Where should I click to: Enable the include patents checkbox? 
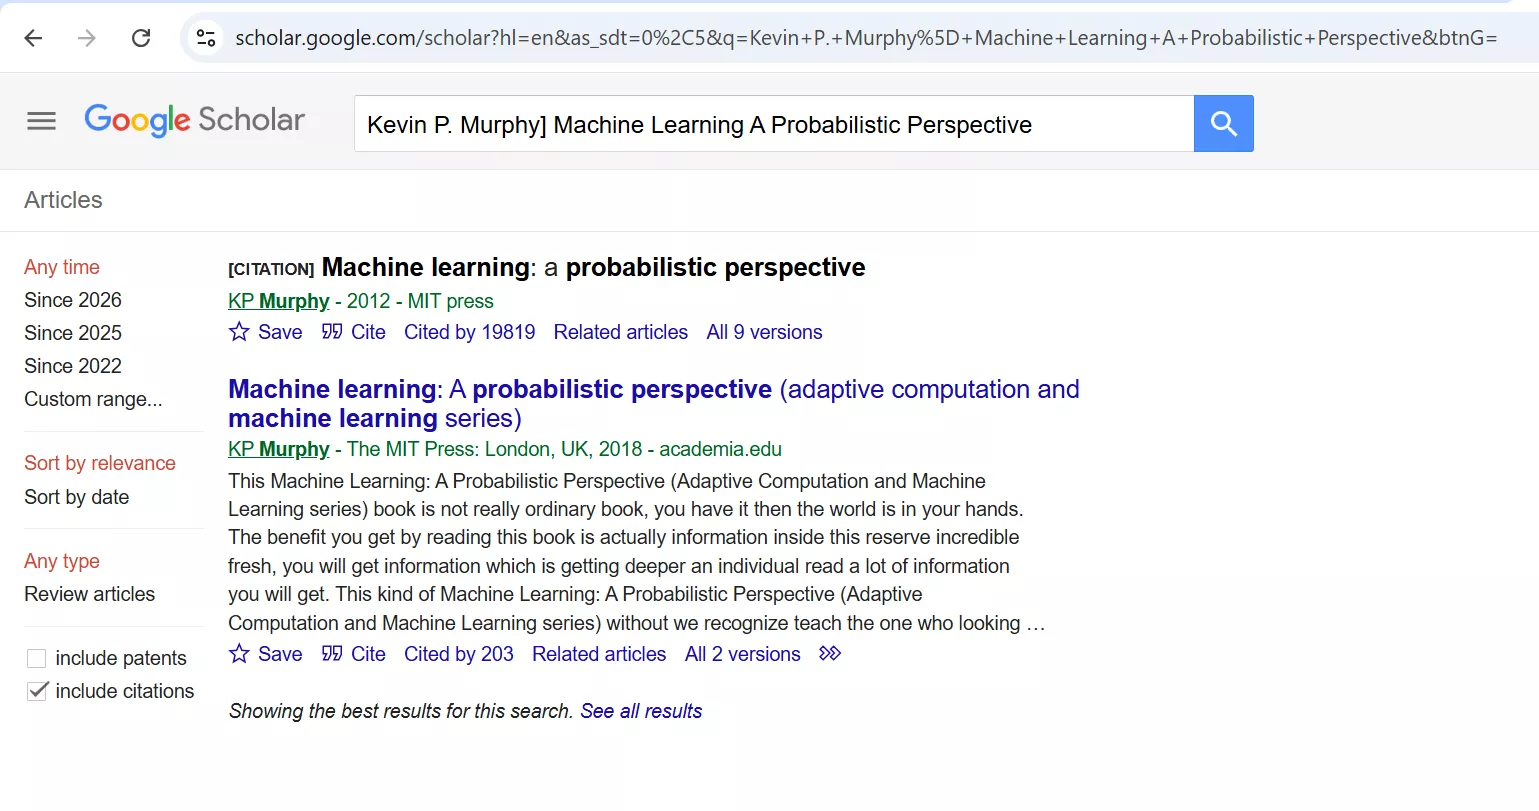(x=36, y=658)
